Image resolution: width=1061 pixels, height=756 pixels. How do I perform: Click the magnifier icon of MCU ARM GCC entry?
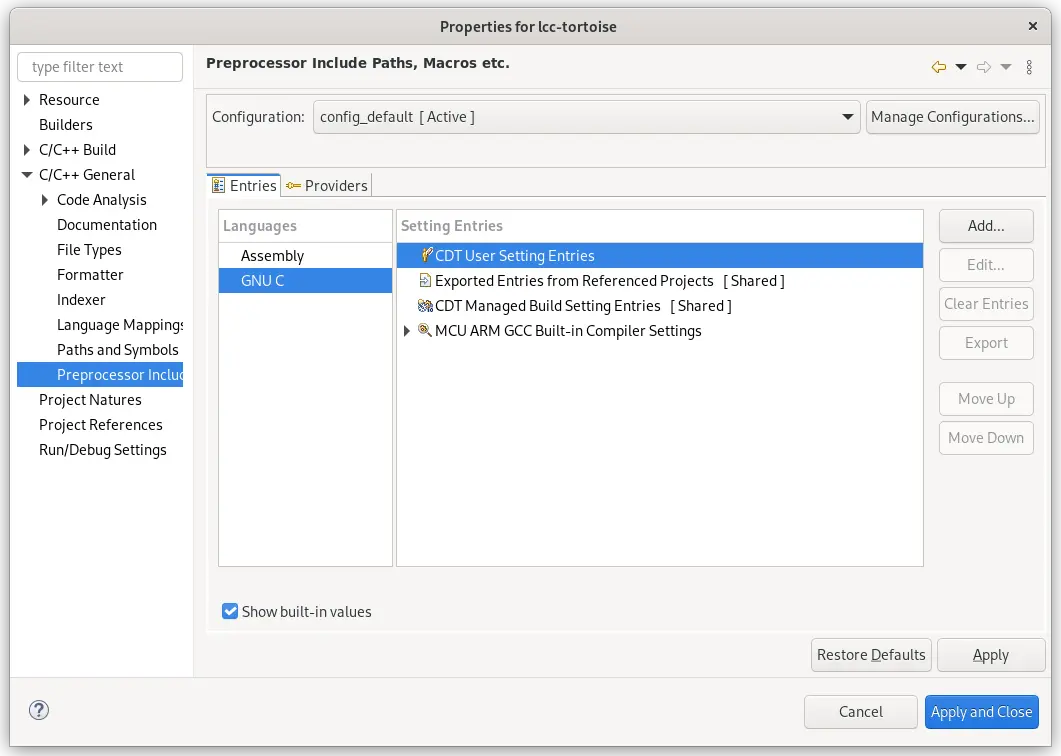pyautogui.click(x=425, y=331)
